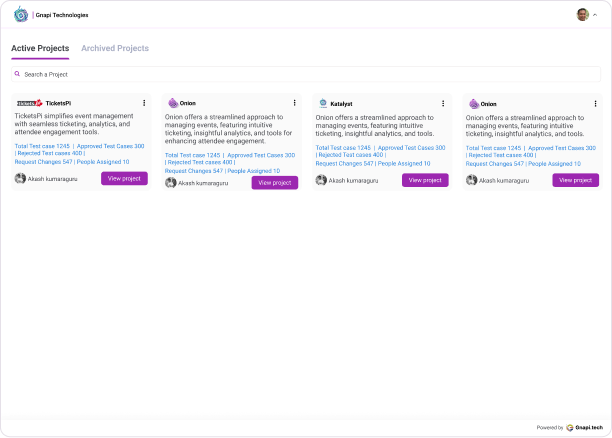Click the Katalyst project title
The height and width of the screenshot is (438, 612).
[341, 104]
